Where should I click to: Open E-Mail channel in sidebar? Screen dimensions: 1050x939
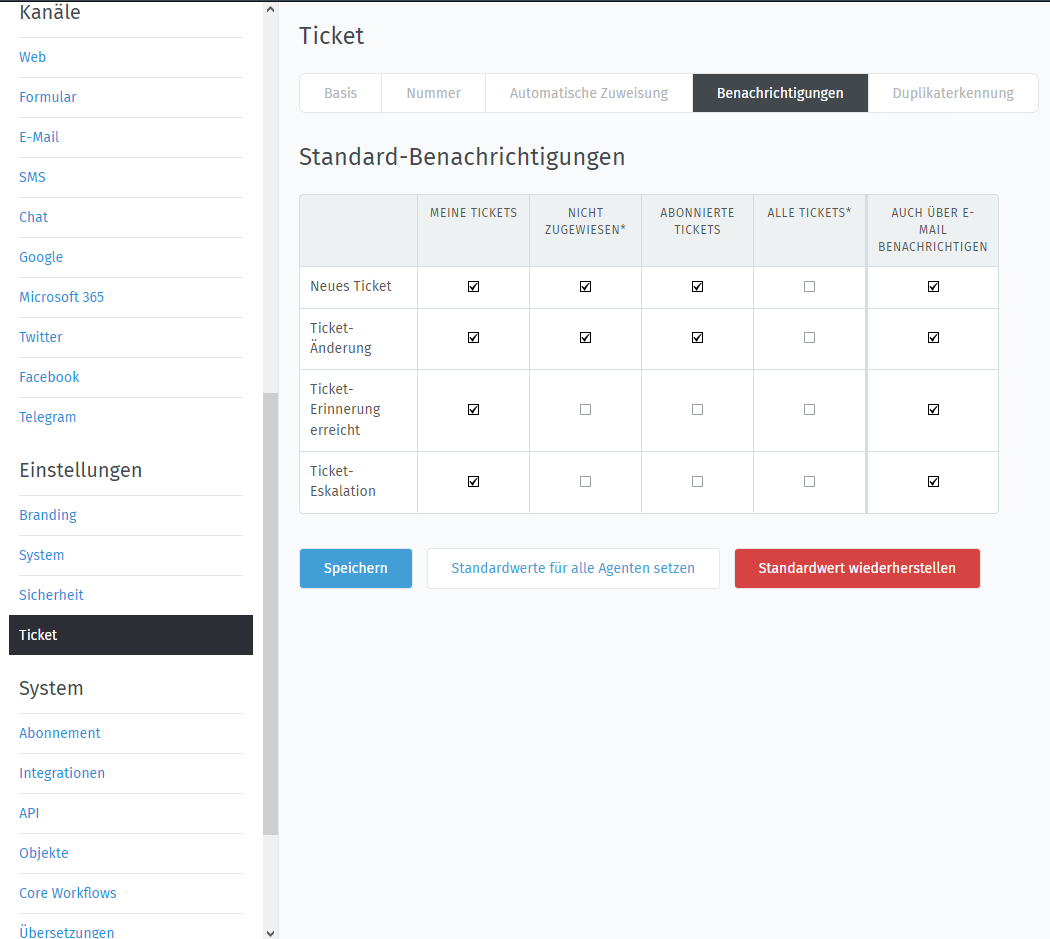(39, 137)
